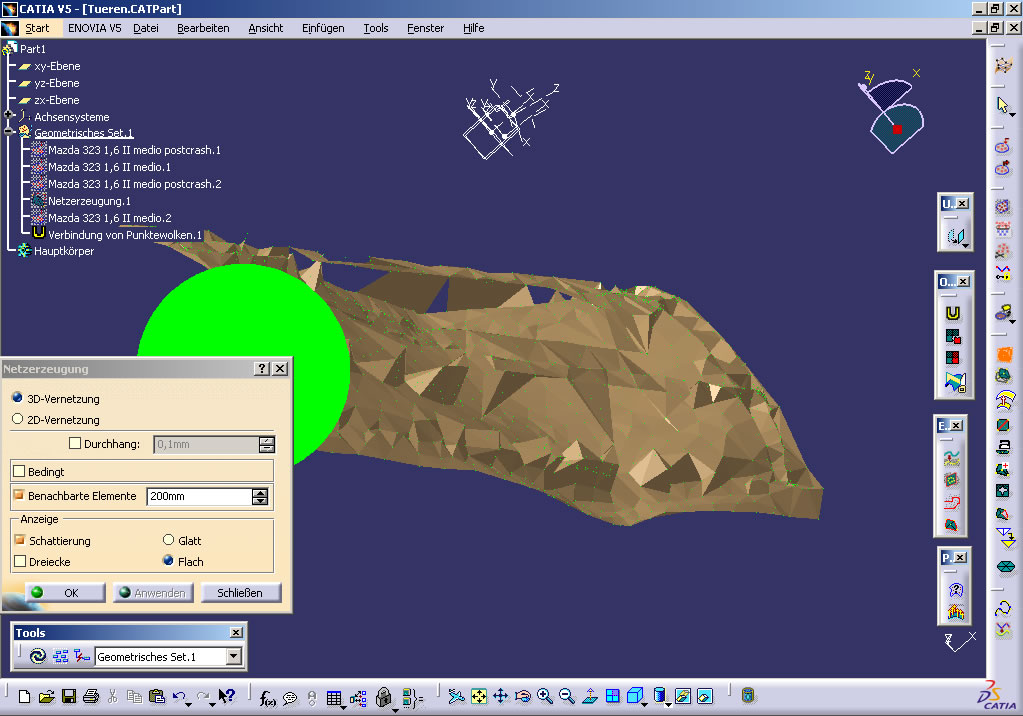The width and height of the screenshot is (1023, 716).
Task: Select the 3D-Vernetzung radio button
Action: click(x=18, y=397)
